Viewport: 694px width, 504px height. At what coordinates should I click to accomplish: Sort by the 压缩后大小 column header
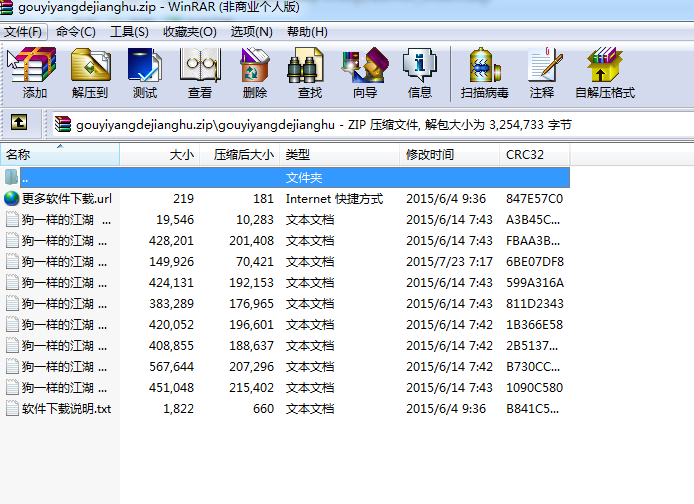point(240,154)
